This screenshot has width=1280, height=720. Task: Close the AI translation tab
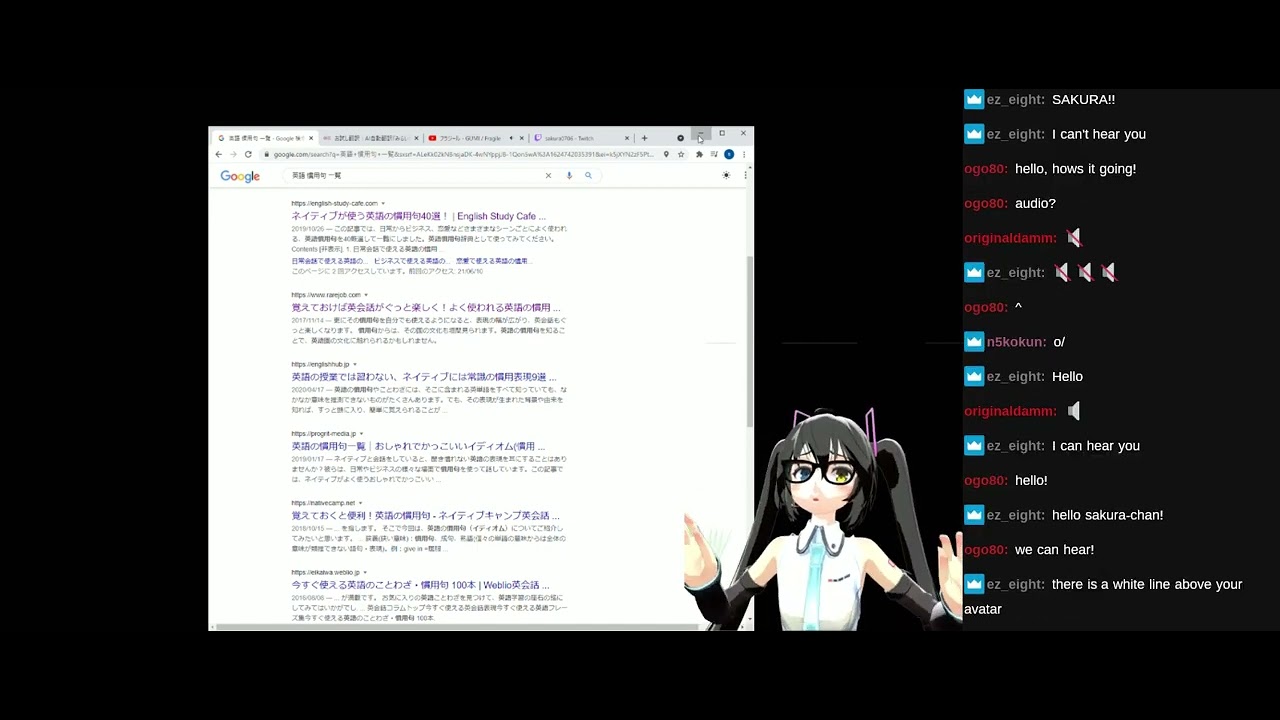click(416, 138)
